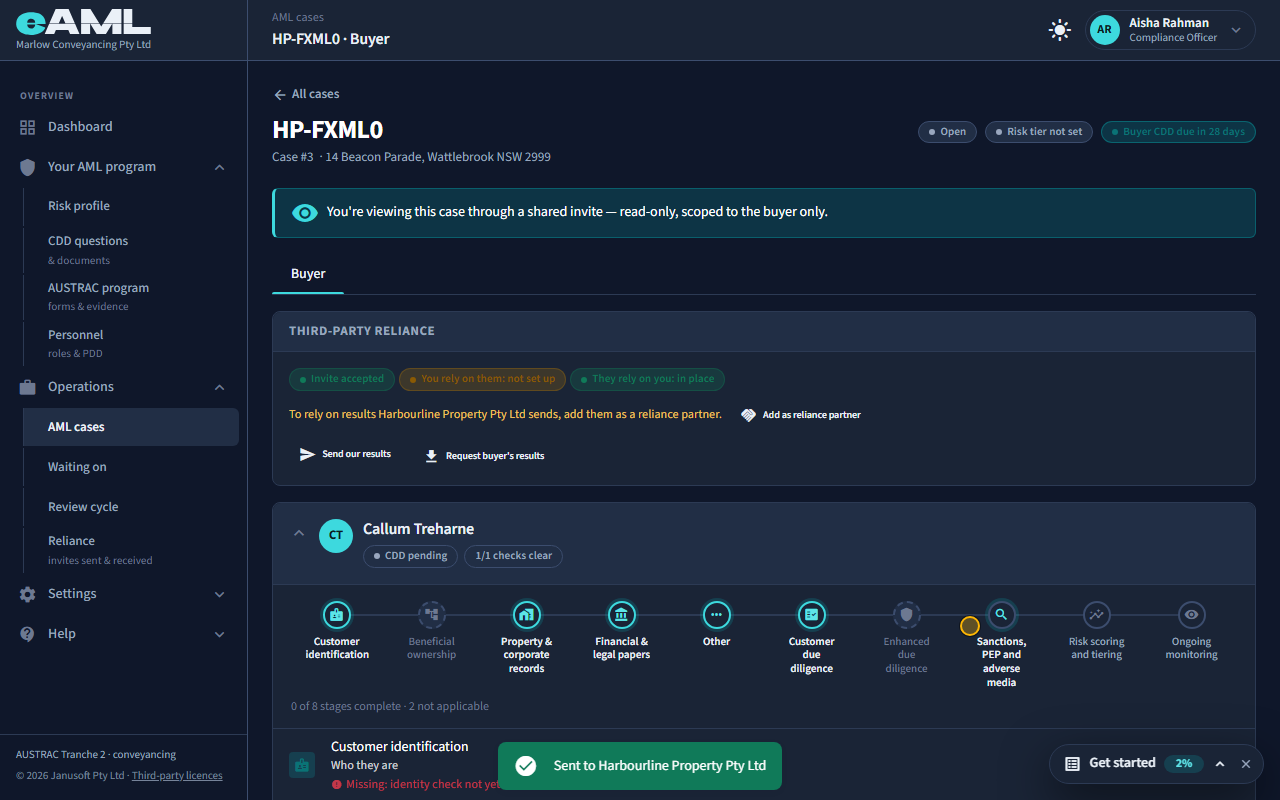The width and height of the screenshot is (1280, 800).
Task: Click the AR user avatar
Action: [x=1104, y=30]
